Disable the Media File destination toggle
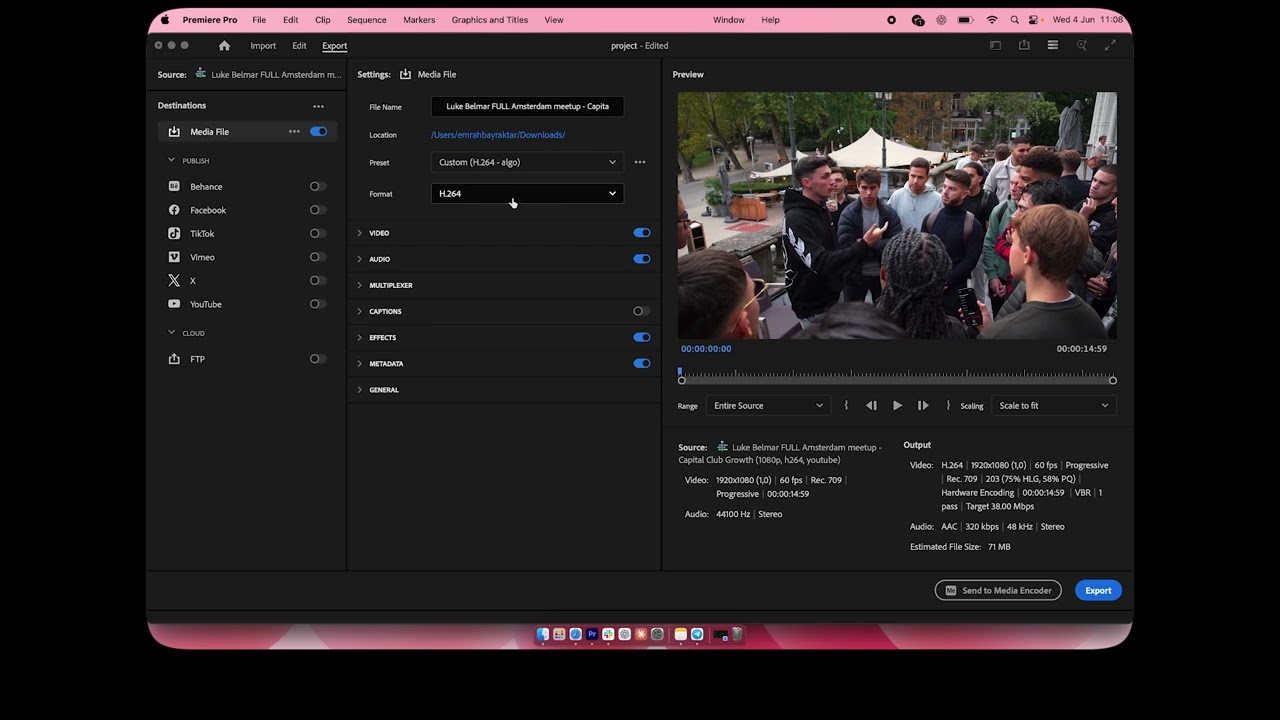Viewport: 1280px width, 720px height. [318, 132]
